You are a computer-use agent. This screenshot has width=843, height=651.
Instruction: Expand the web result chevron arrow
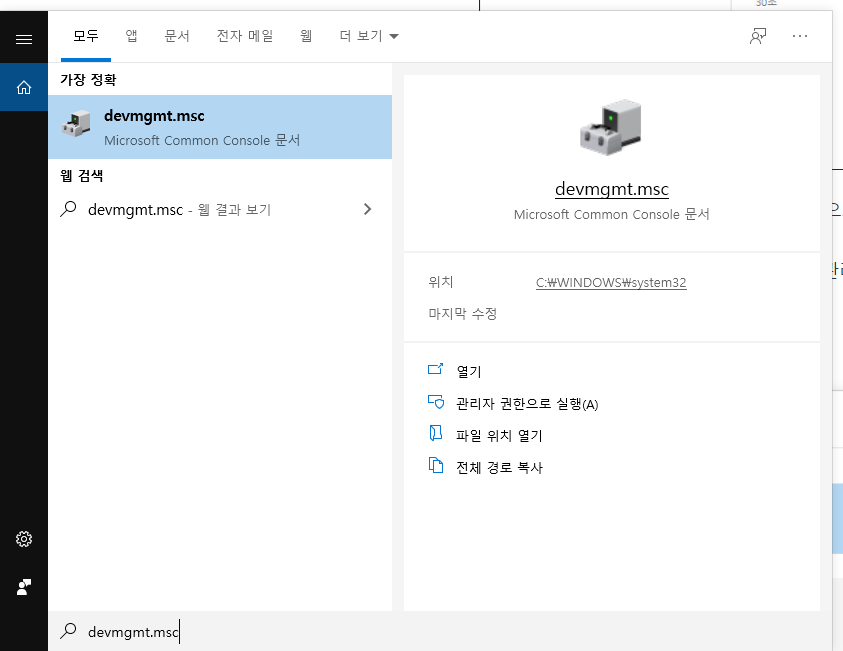tap(368, 209)
